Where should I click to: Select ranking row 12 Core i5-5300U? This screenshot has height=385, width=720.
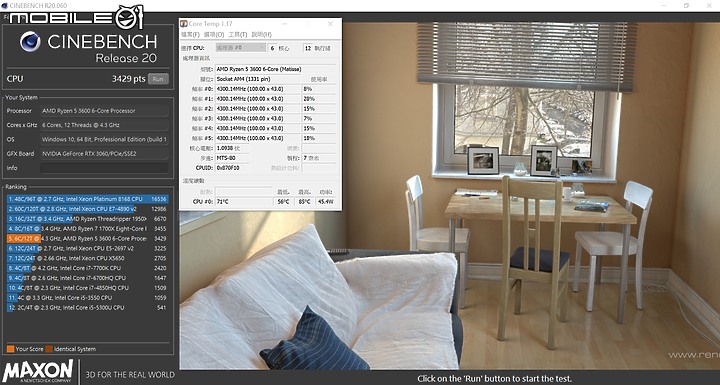[x=87, y=308]
